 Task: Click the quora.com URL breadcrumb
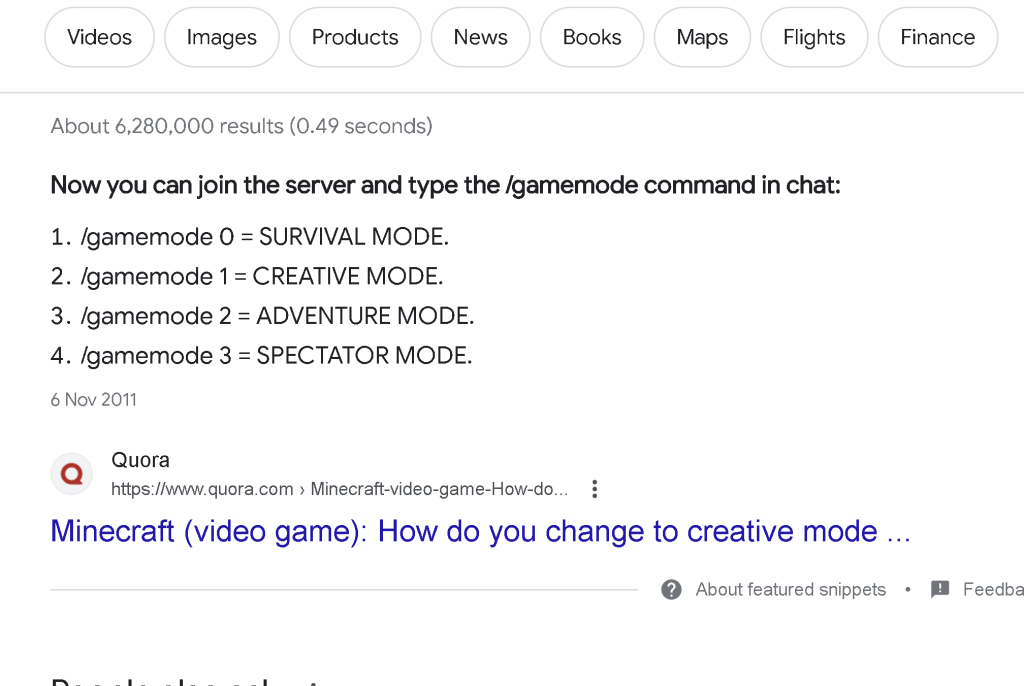click(x=339, y=489)
